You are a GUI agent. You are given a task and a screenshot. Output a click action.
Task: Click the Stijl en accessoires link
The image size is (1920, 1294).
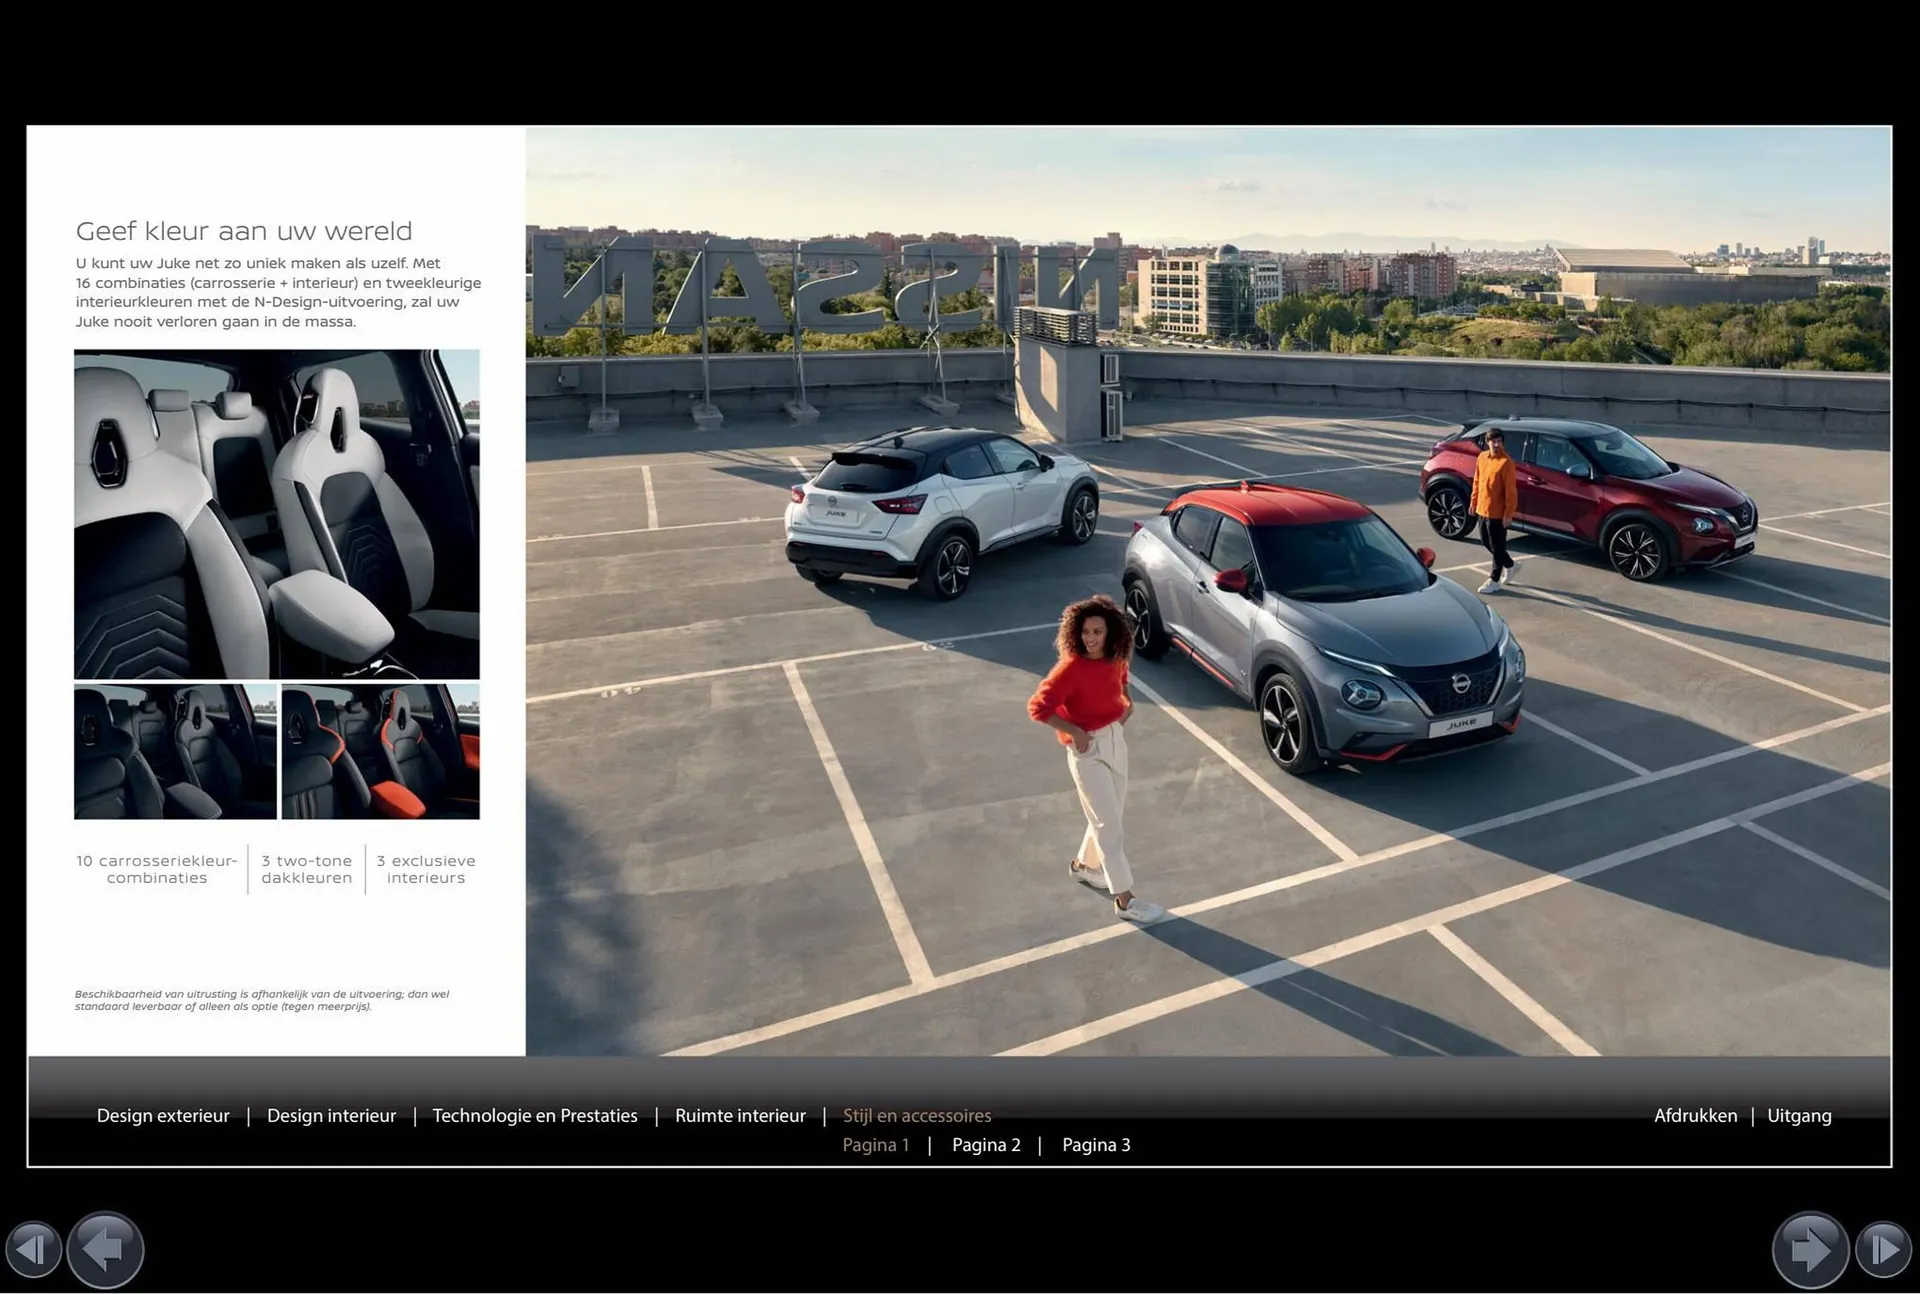tap(917, 1115)
